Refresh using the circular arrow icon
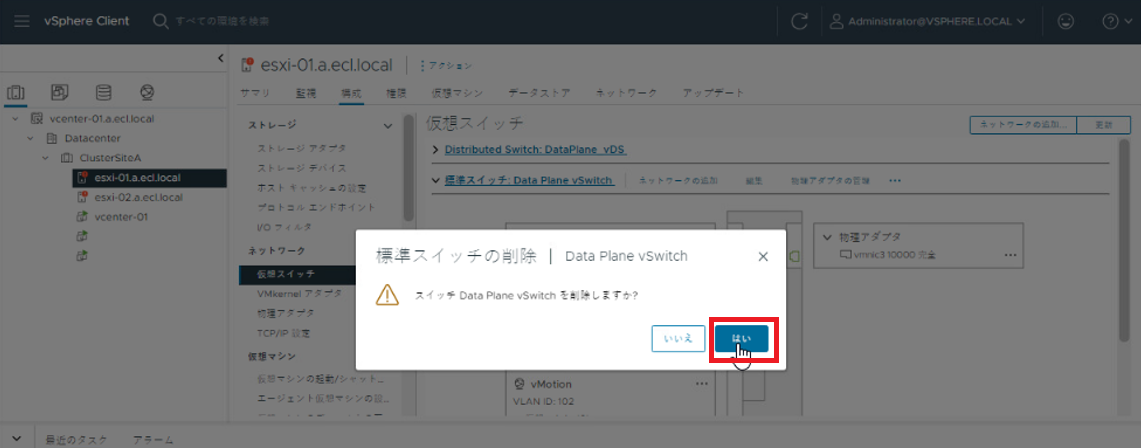This screenshot has height=448, width=1141. point(799,21)
